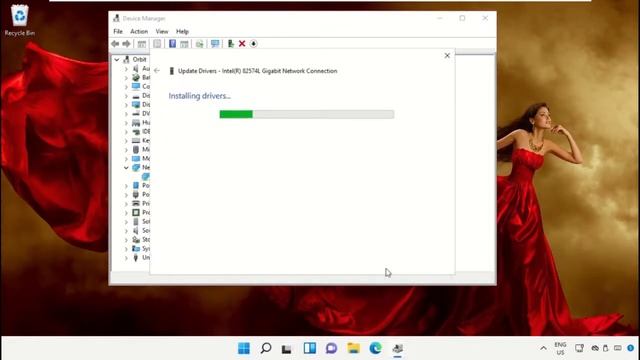Expand the IDE controllers category arrow

(x=126, y=132)
